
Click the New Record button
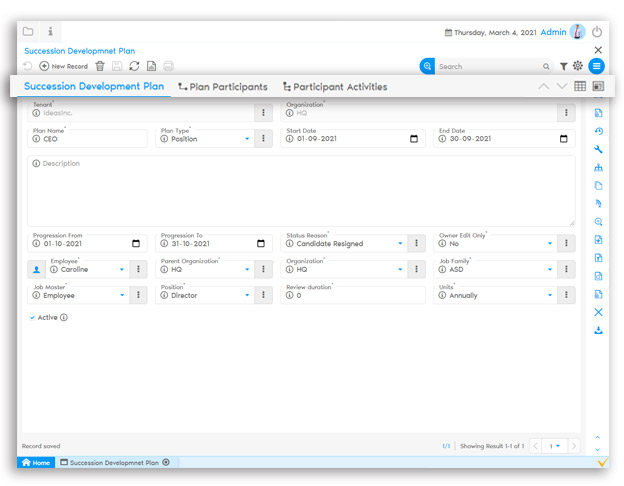pyautogui.click(x=64, y=66)
